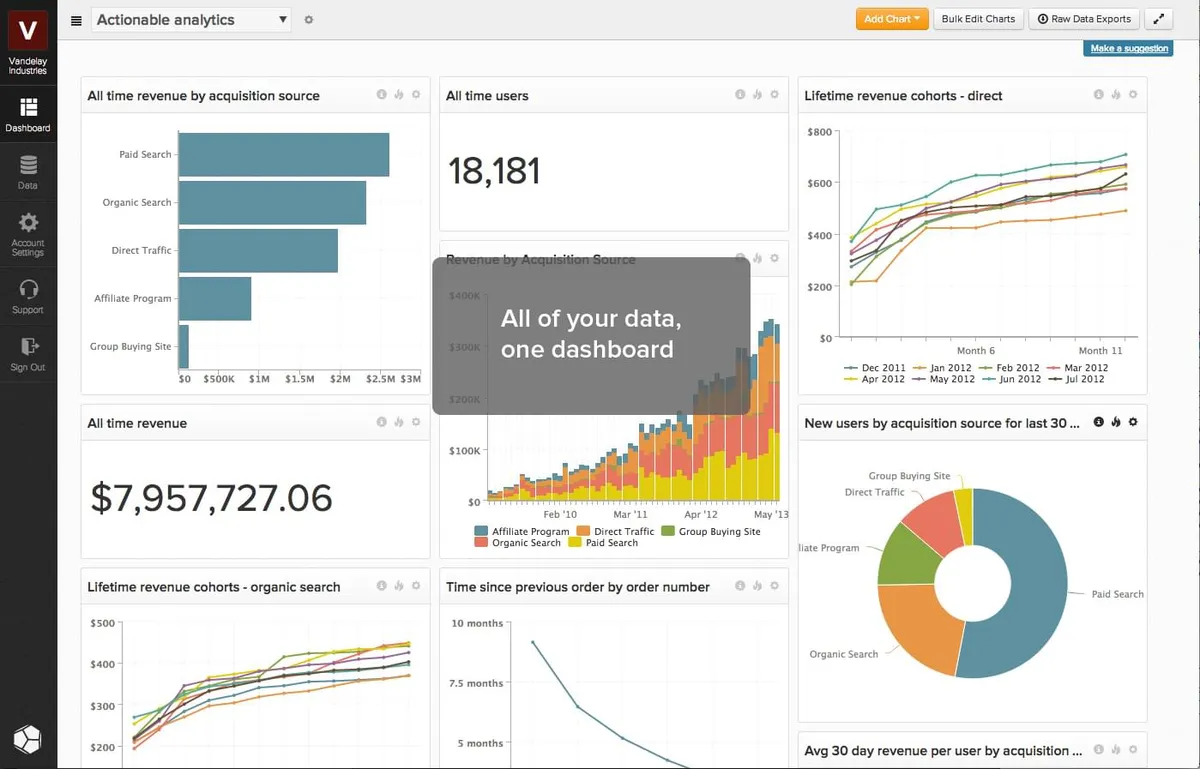
Task: Expand the Actionable analytics dashboard dropdown
Action: tap(283, 19)
